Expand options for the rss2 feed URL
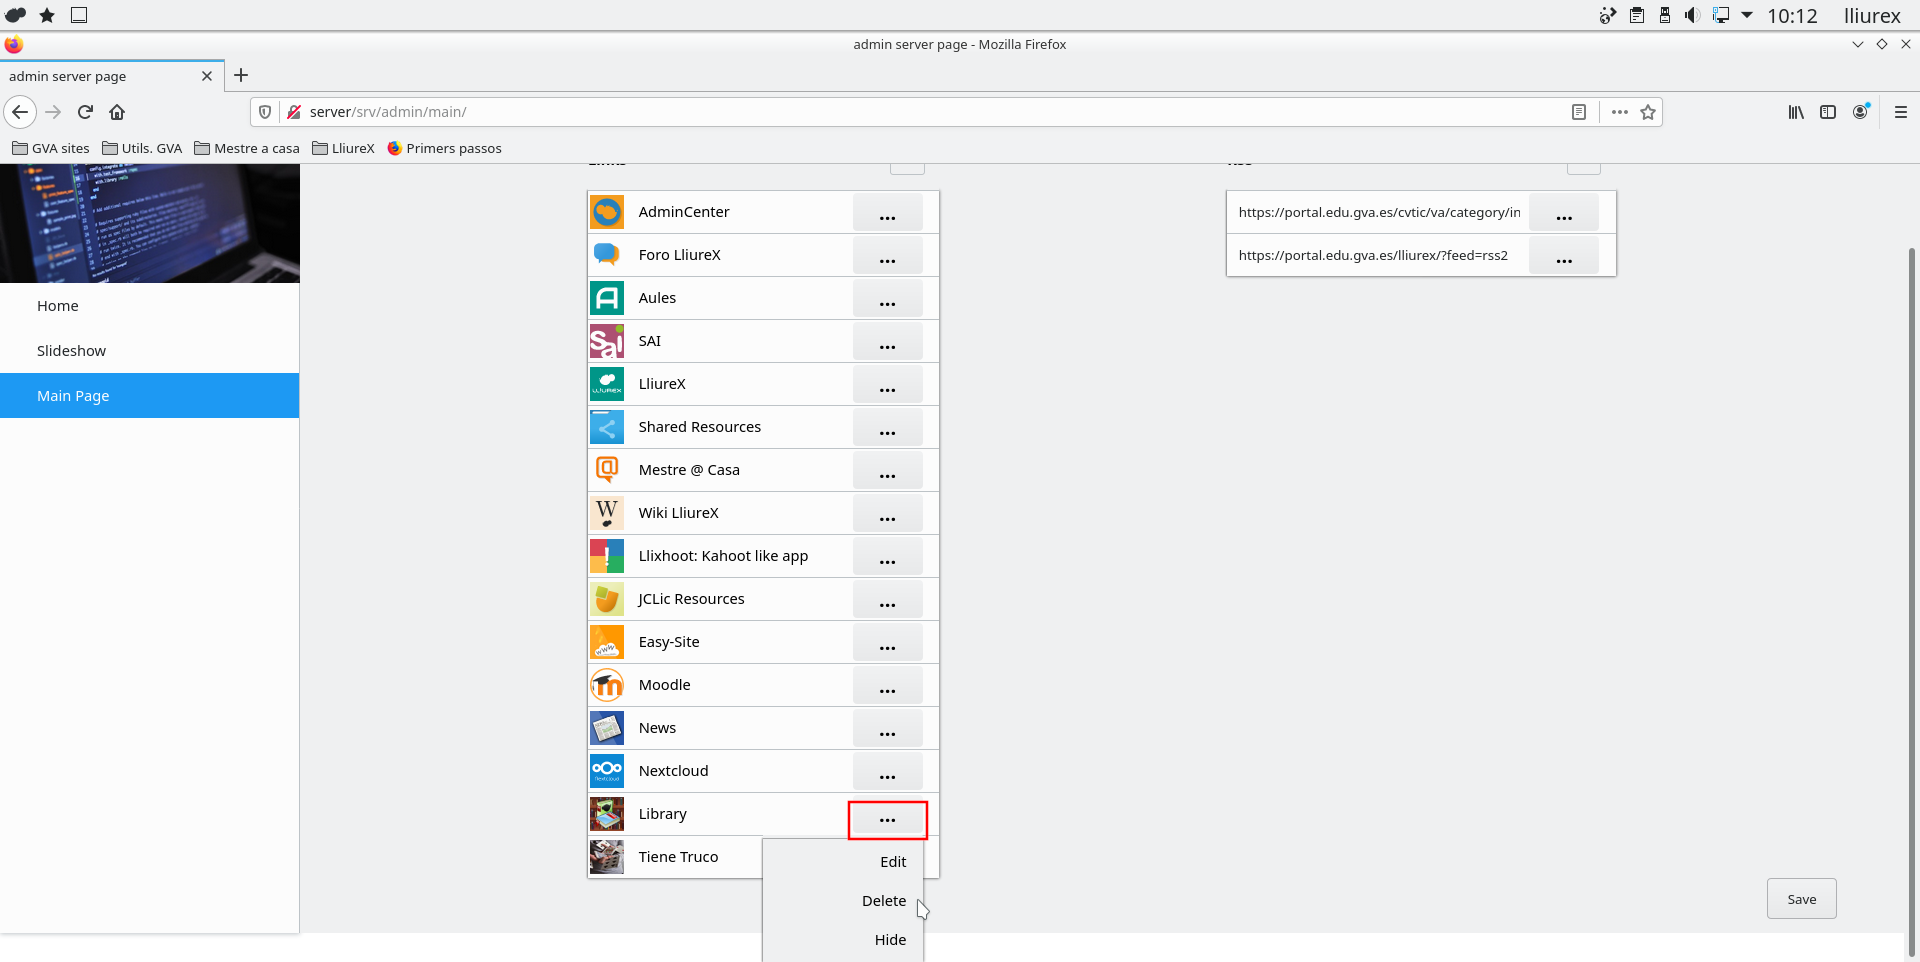 1563,256
